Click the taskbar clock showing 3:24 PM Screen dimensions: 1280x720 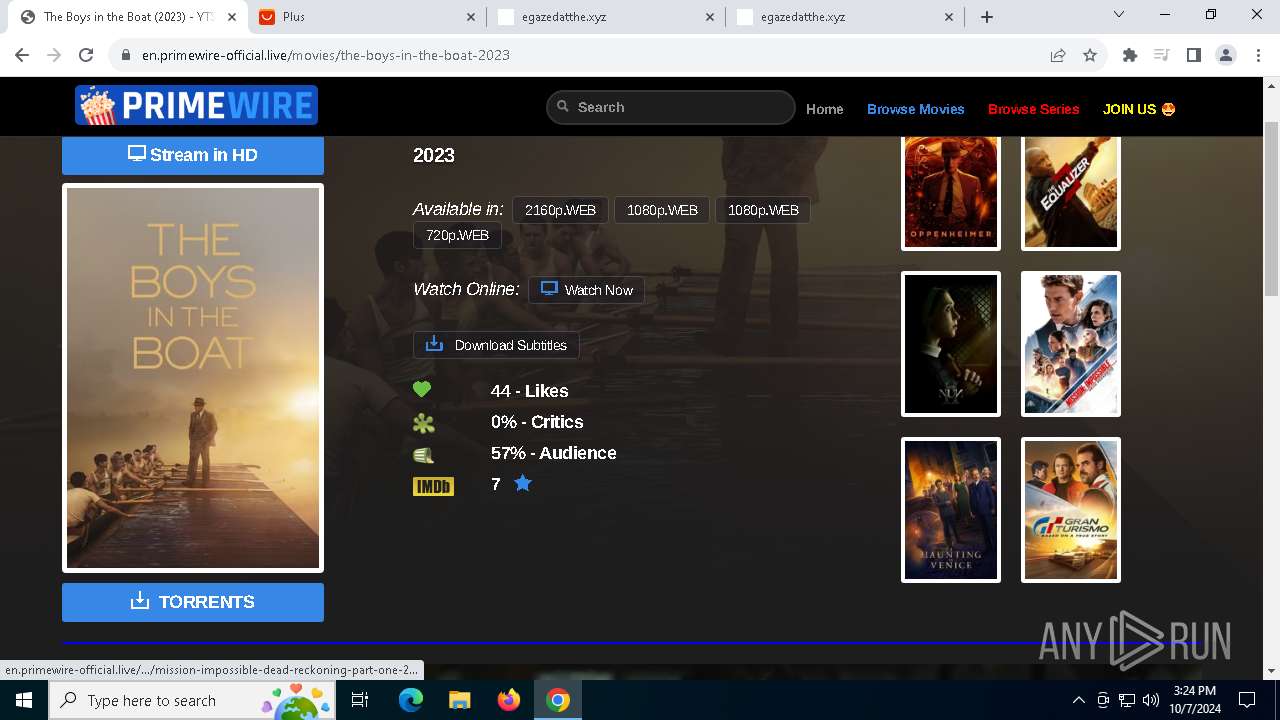[1194, 700]
